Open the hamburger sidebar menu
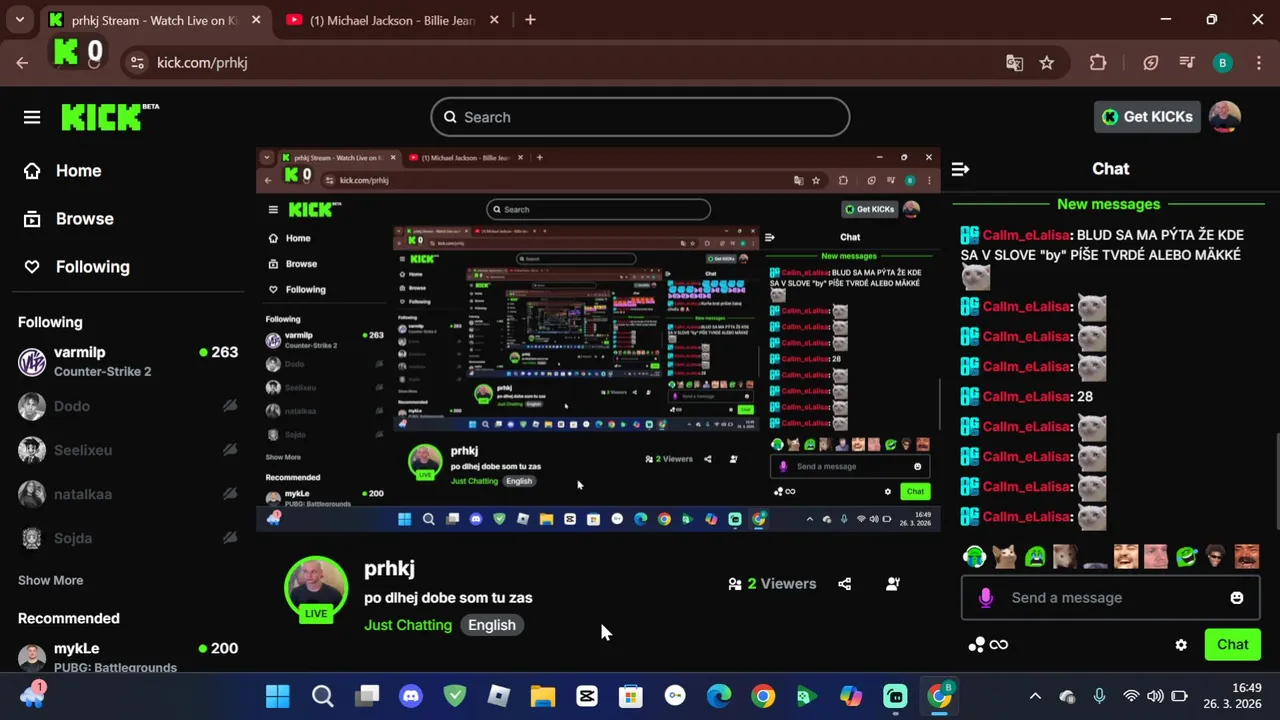The image size is (1280, 720). click(x=32, y=118)
